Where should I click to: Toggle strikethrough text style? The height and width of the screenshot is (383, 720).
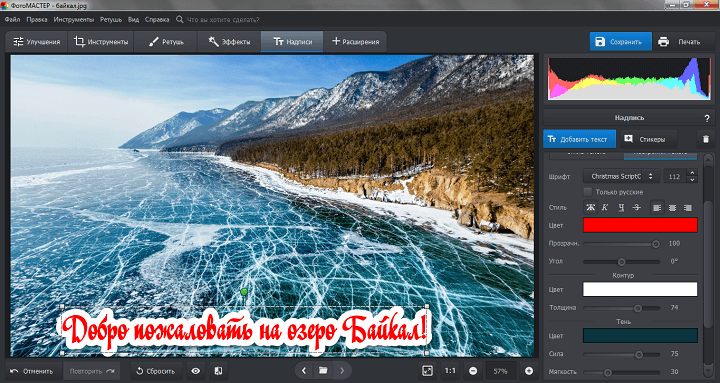coord(636,208)
